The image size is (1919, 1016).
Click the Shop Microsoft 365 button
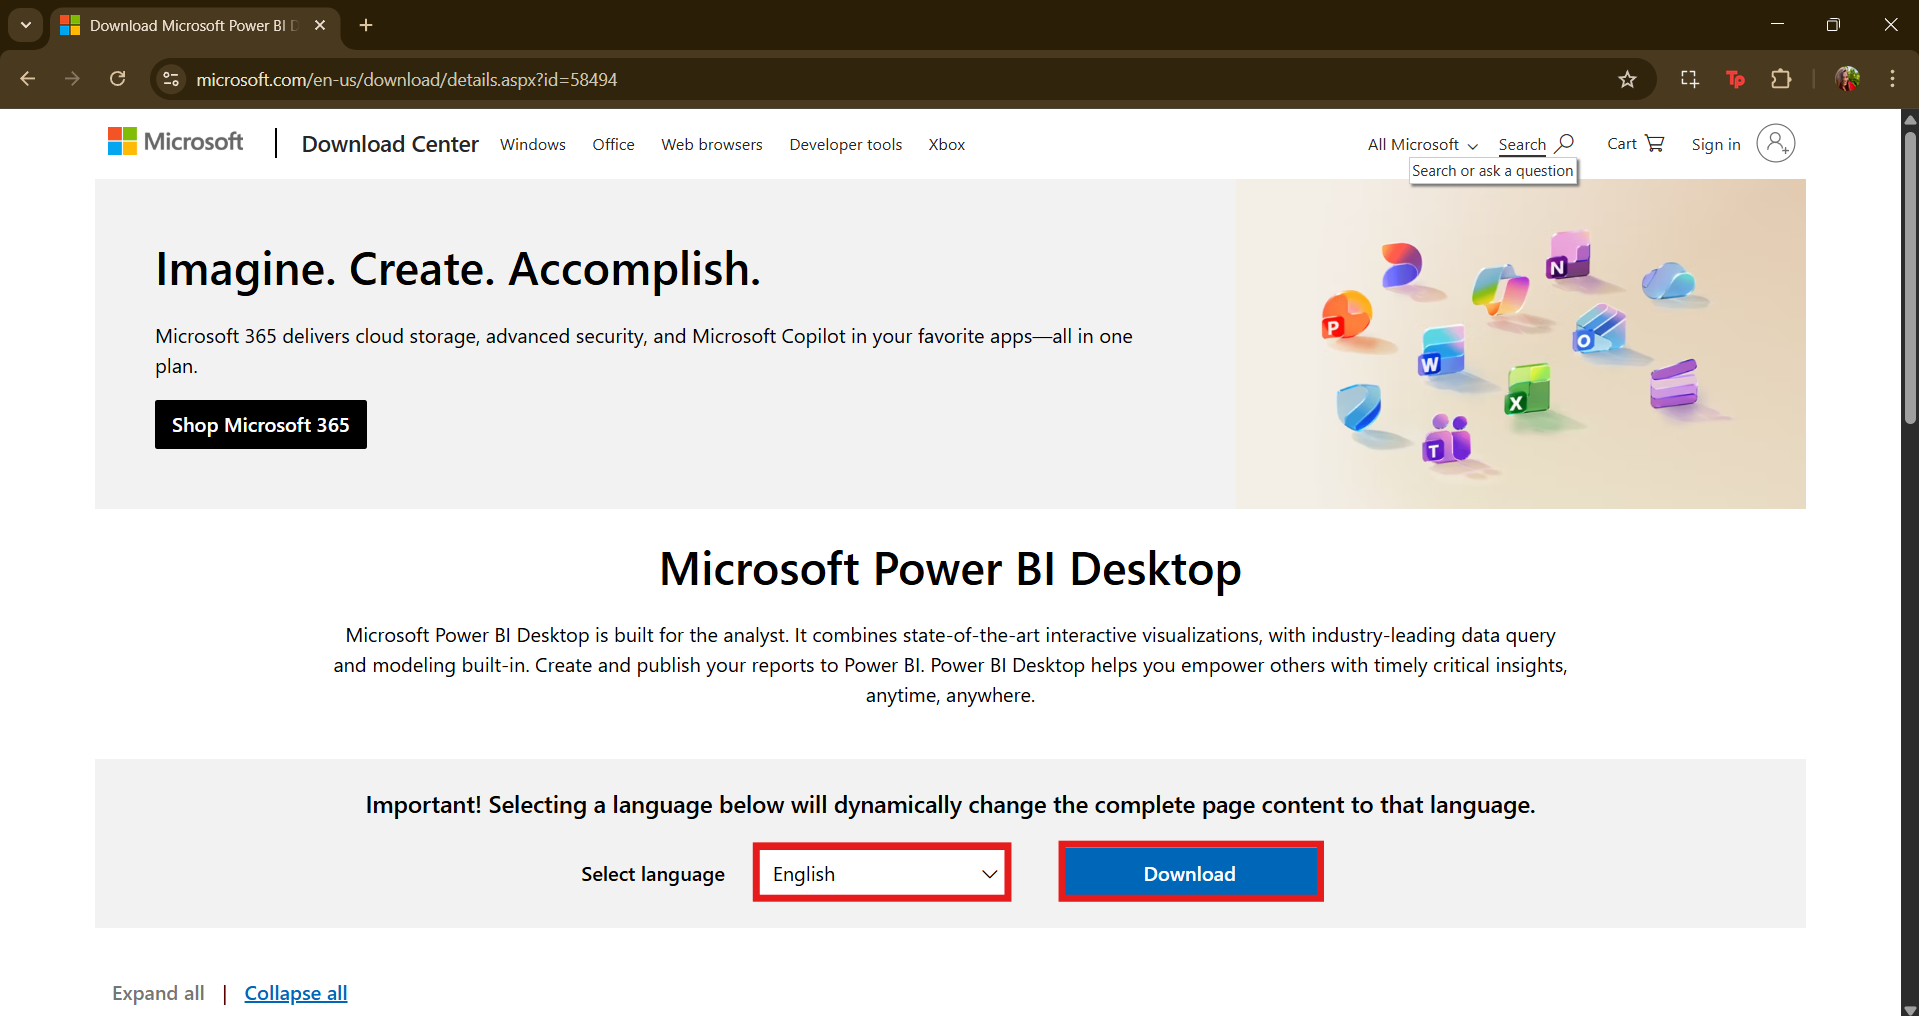click(261, 425)
